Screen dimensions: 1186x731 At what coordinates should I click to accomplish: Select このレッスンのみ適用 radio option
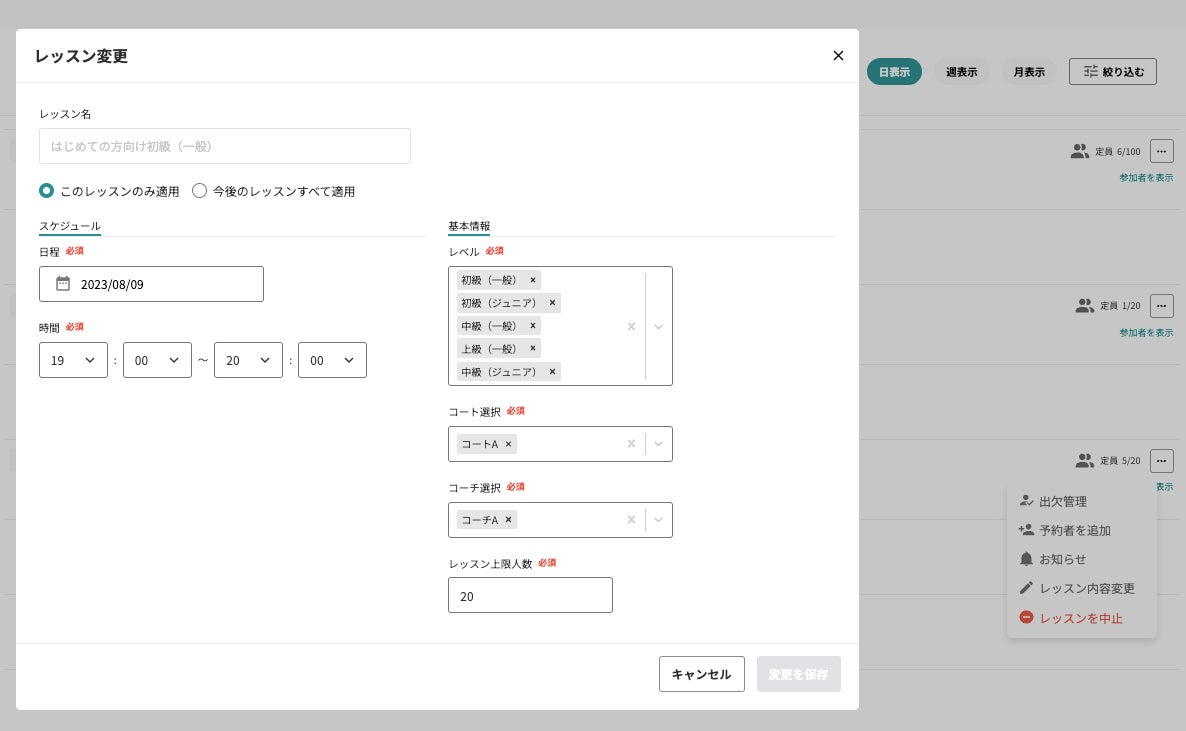(46, 191)
